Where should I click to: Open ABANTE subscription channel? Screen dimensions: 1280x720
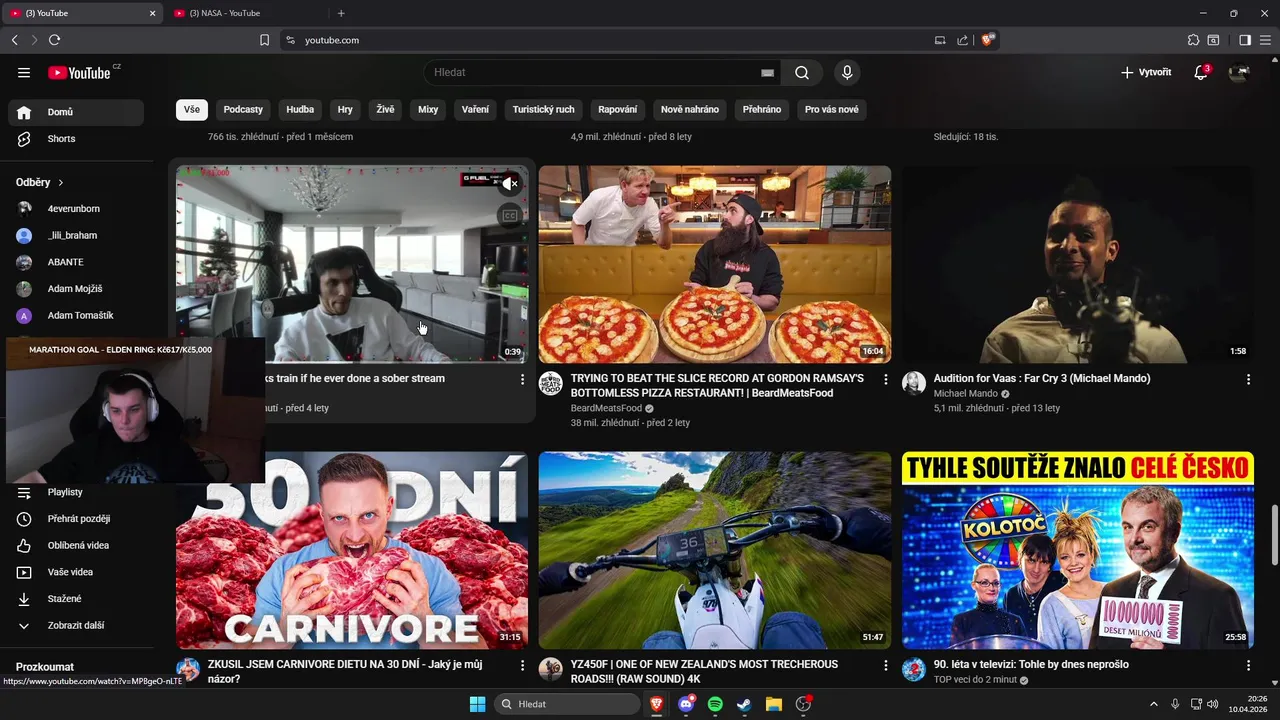point(76,262)
